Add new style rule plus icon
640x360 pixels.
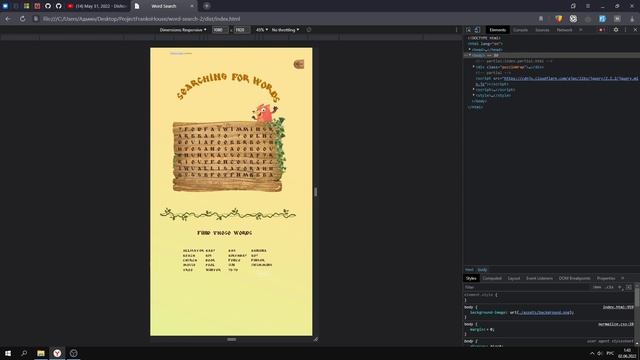click(620, 287)
